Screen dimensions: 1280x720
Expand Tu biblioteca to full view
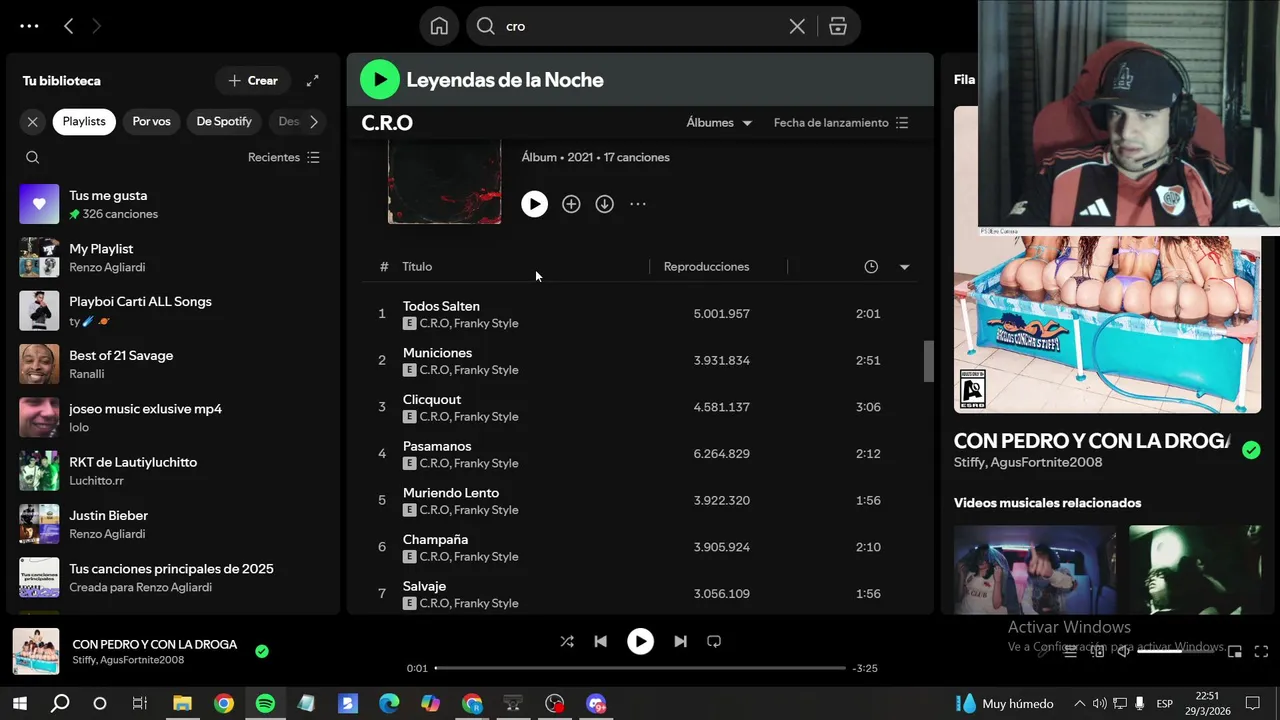tap(313, 80)
